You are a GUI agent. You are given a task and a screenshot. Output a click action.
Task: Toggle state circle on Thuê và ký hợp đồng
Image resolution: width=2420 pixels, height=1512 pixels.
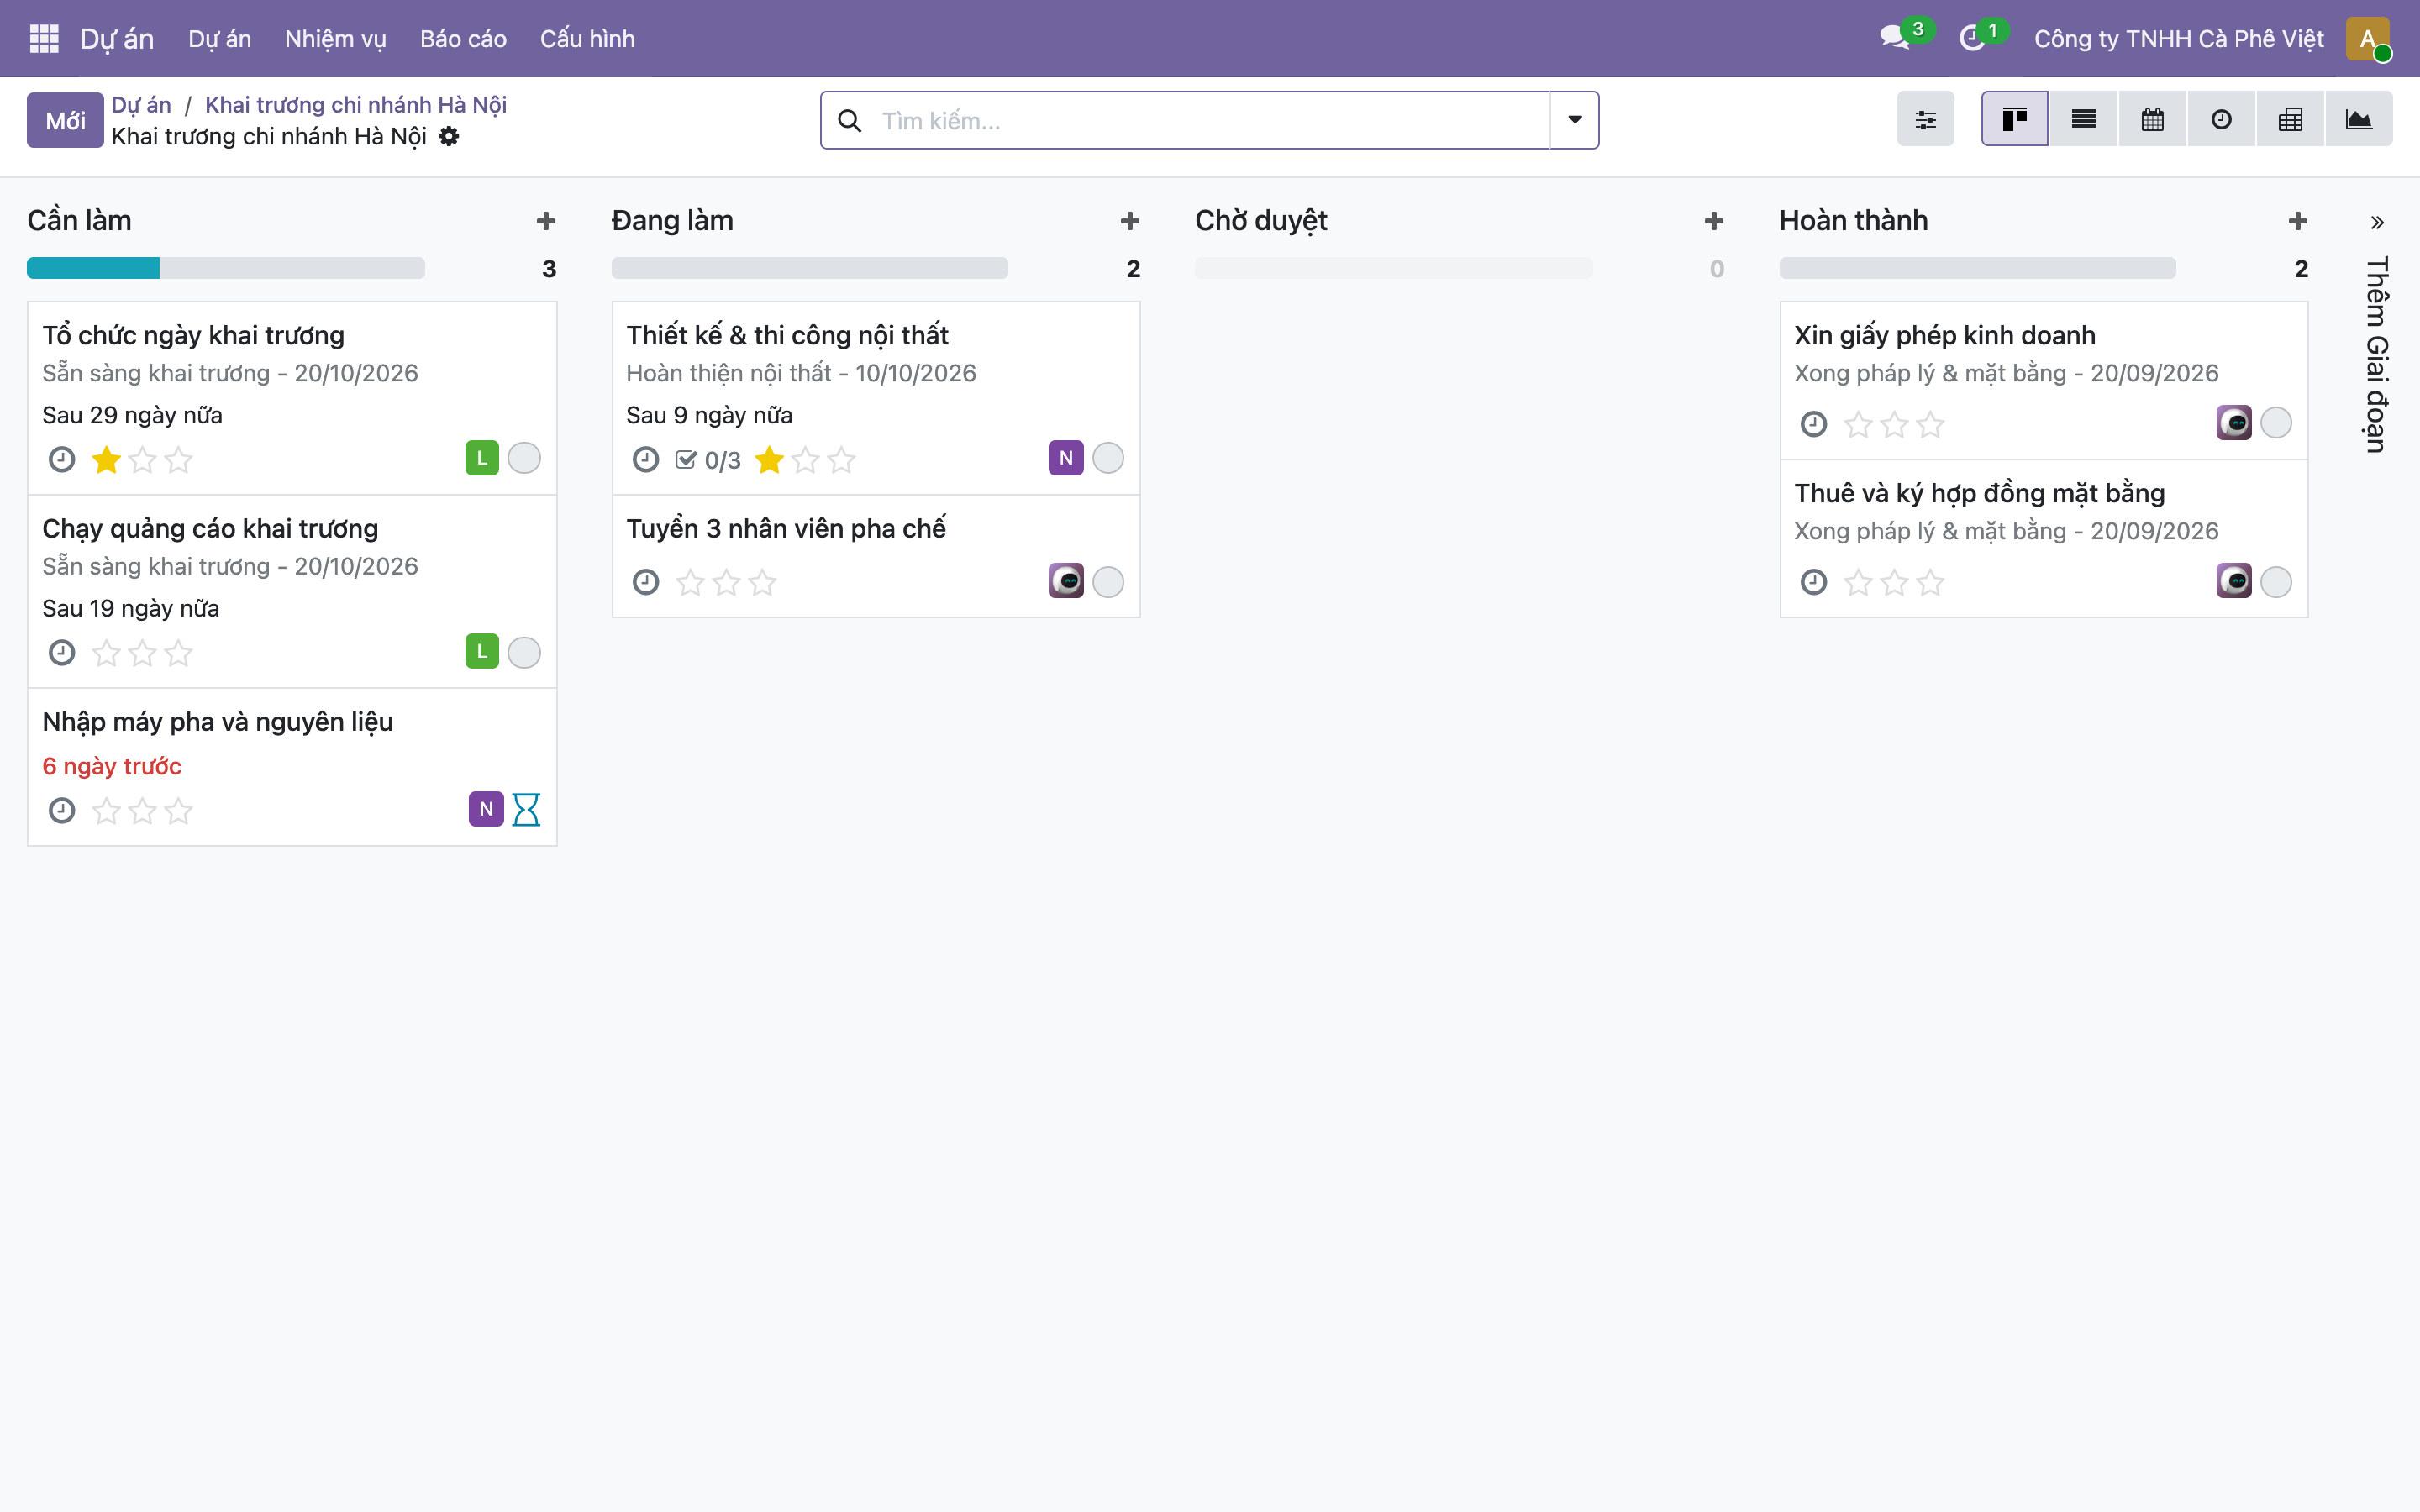pyautogui.click(x=2276, y=581)
